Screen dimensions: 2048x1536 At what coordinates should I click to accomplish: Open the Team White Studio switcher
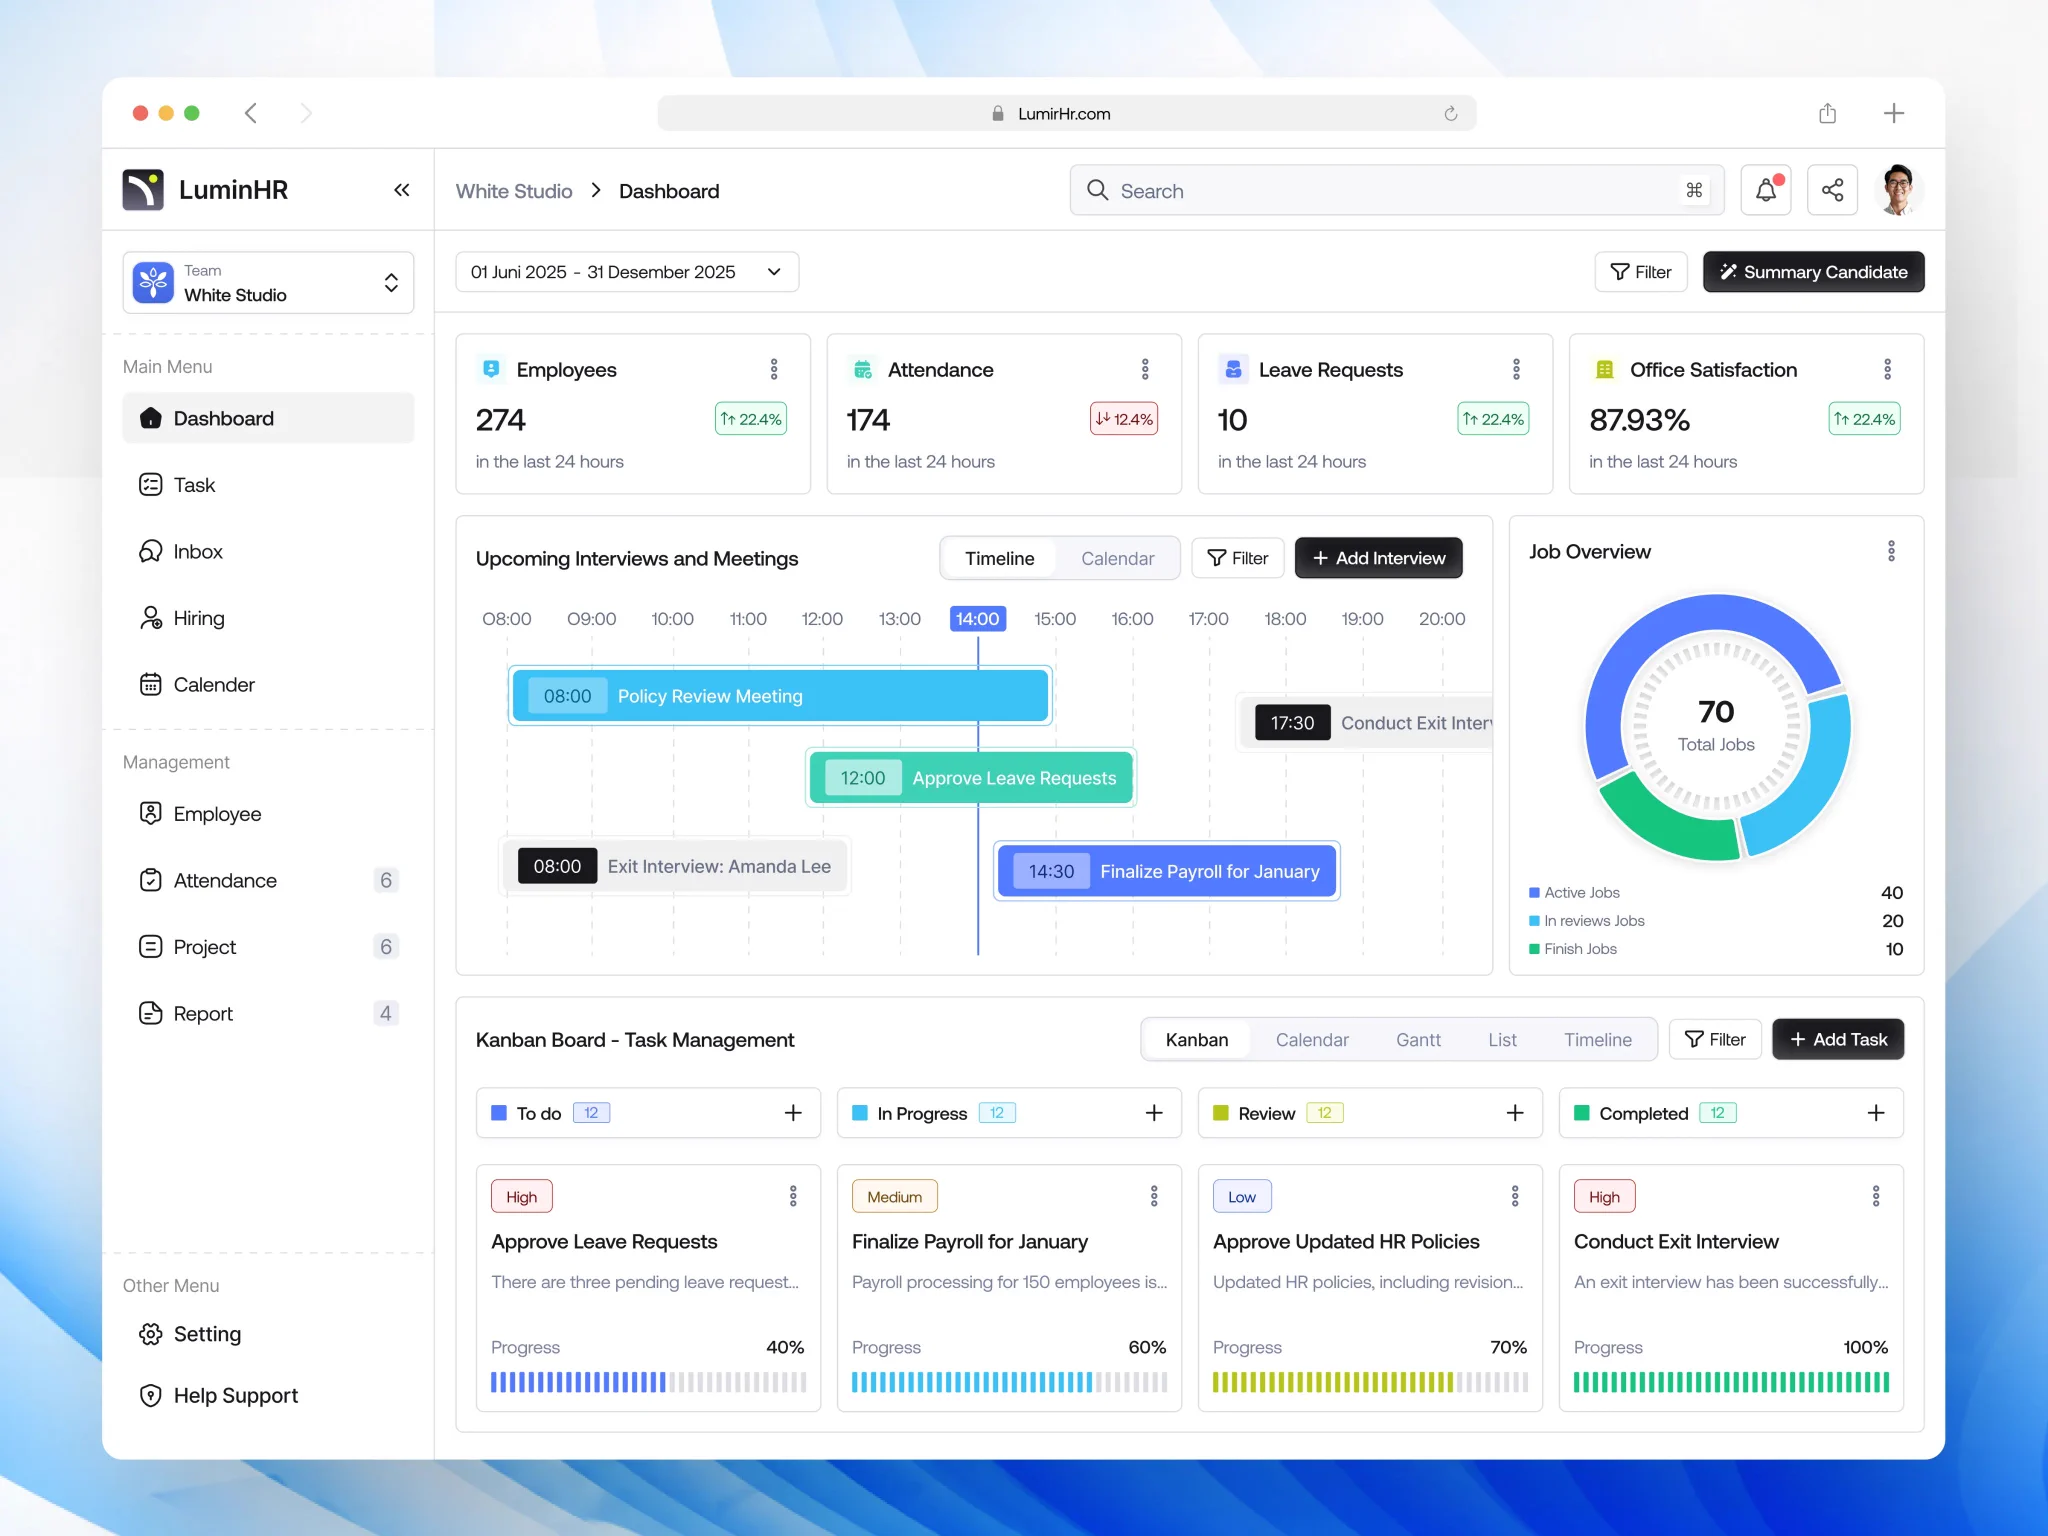click(268, 283)
